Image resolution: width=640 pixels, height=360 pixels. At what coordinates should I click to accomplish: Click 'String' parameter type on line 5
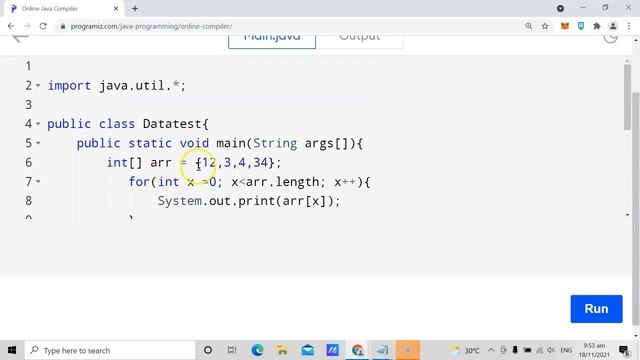(x=275, y=143)
